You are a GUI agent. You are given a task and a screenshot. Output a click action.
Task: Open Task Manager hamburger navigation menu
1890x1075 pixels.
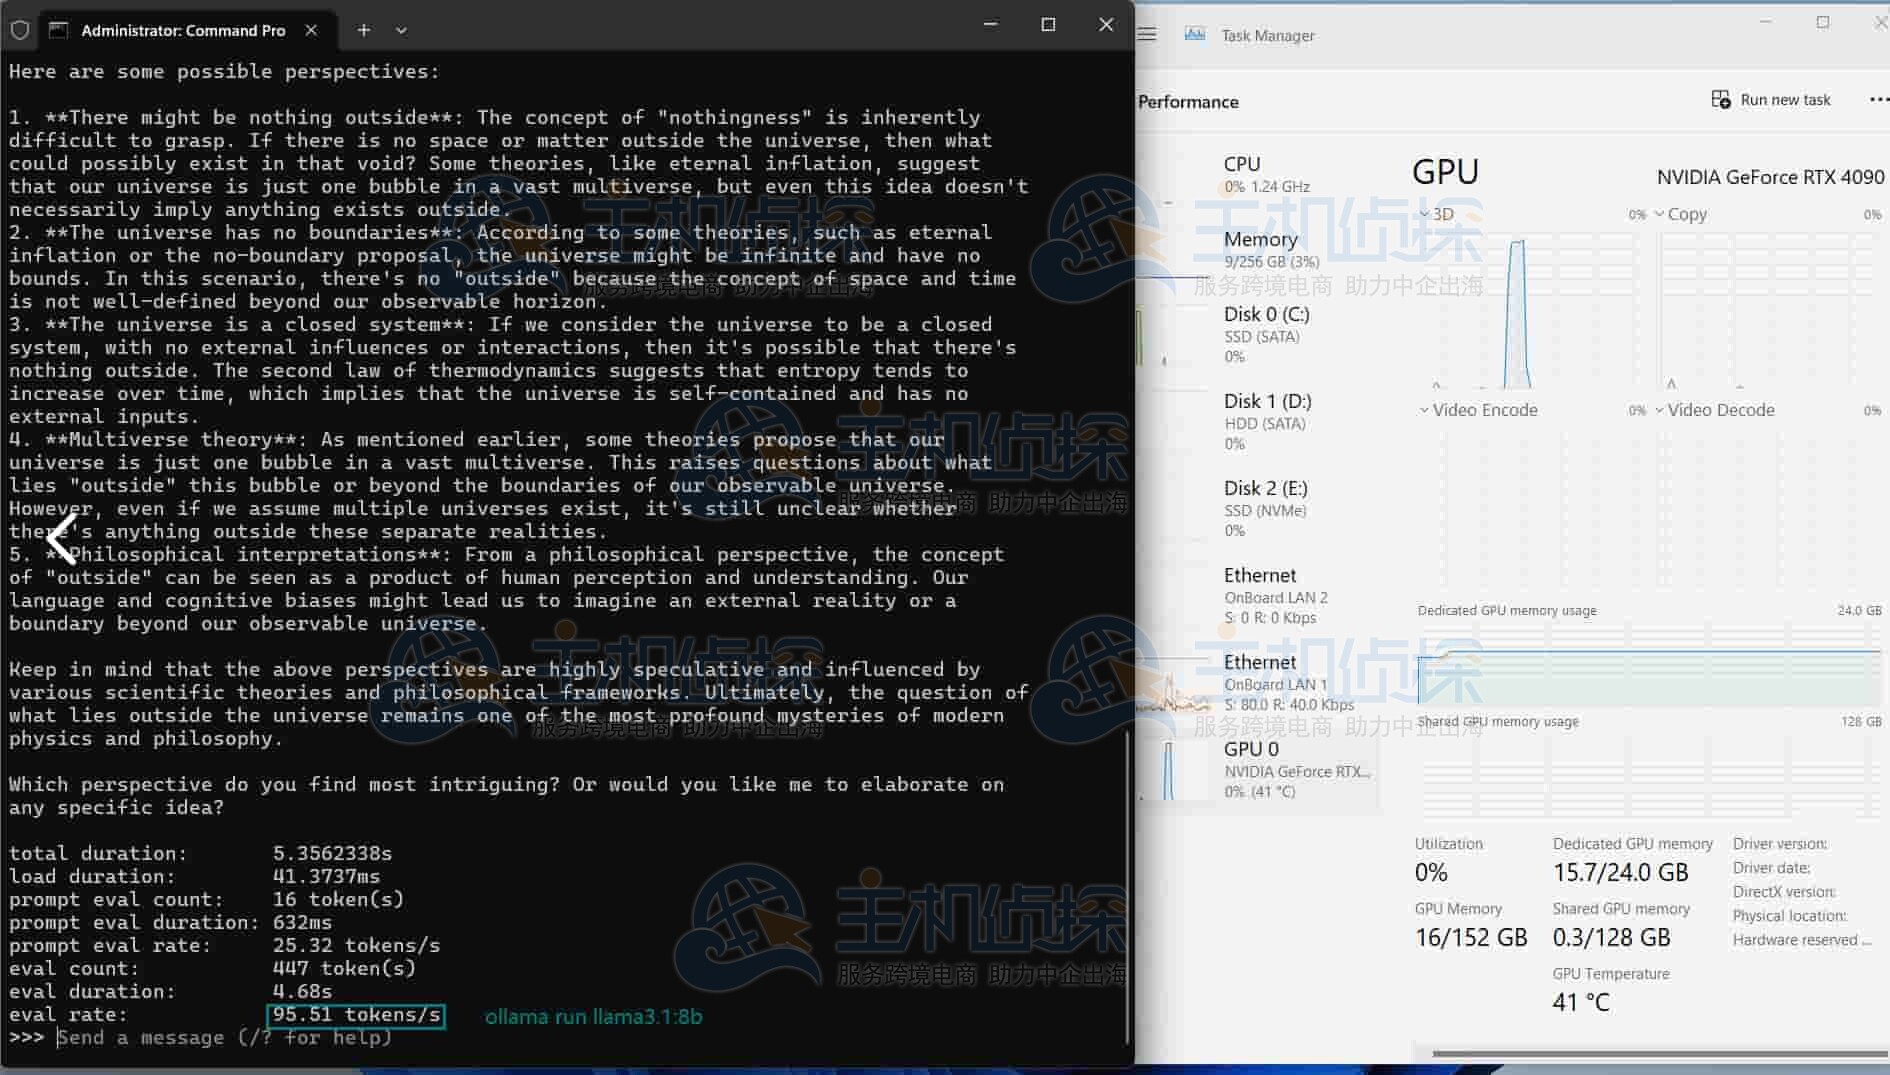click(x=1147, y=35)
